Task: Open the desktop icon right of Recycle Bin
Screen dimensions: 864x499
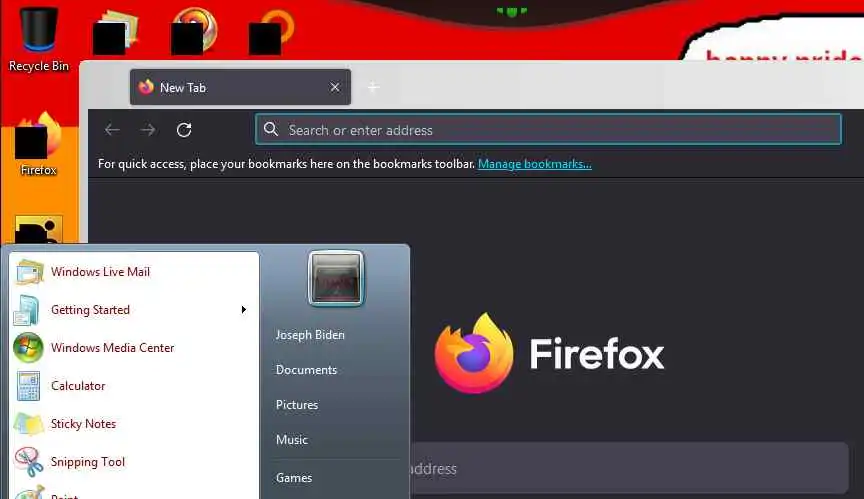Action: pos(116,31)
